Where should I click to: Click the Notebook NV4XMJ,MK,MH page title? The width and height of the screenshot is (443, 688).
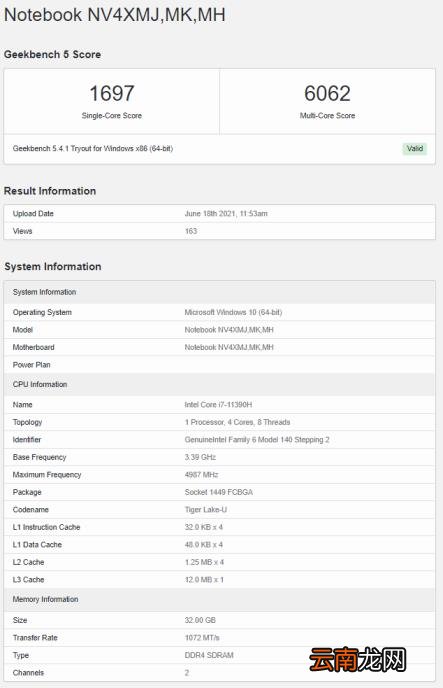pyautogui.click(x=114, y=14)
